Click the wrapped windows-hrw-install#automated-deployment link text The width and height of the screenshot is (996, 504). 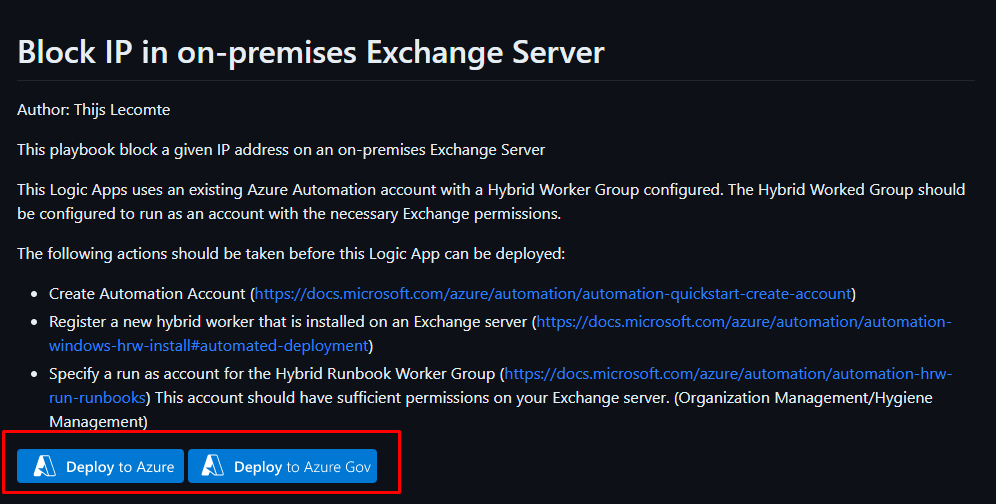(208, 346)
